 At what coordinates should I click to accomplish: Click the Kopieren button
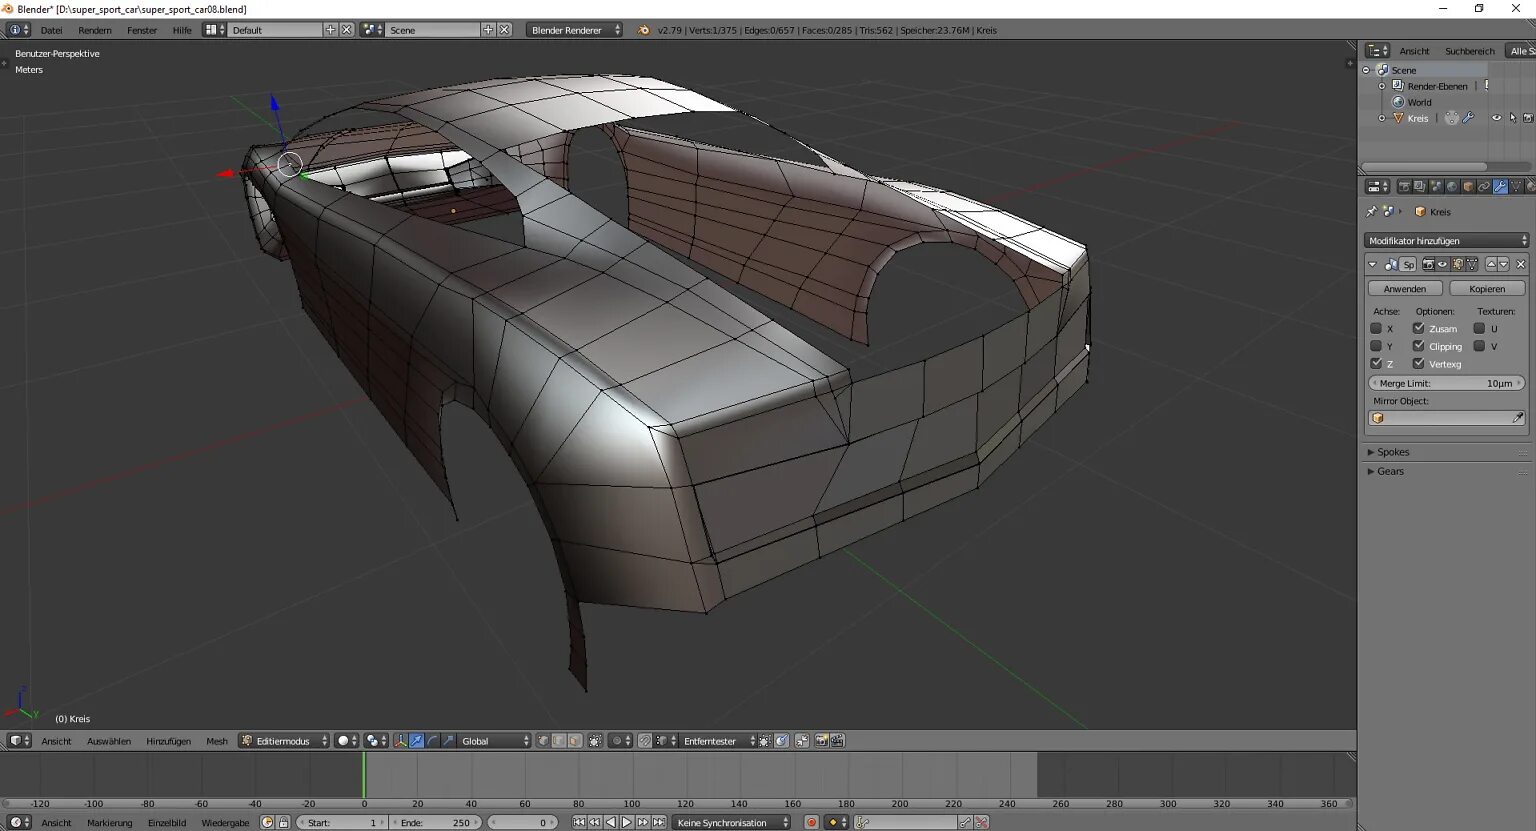coord(1486,288)
